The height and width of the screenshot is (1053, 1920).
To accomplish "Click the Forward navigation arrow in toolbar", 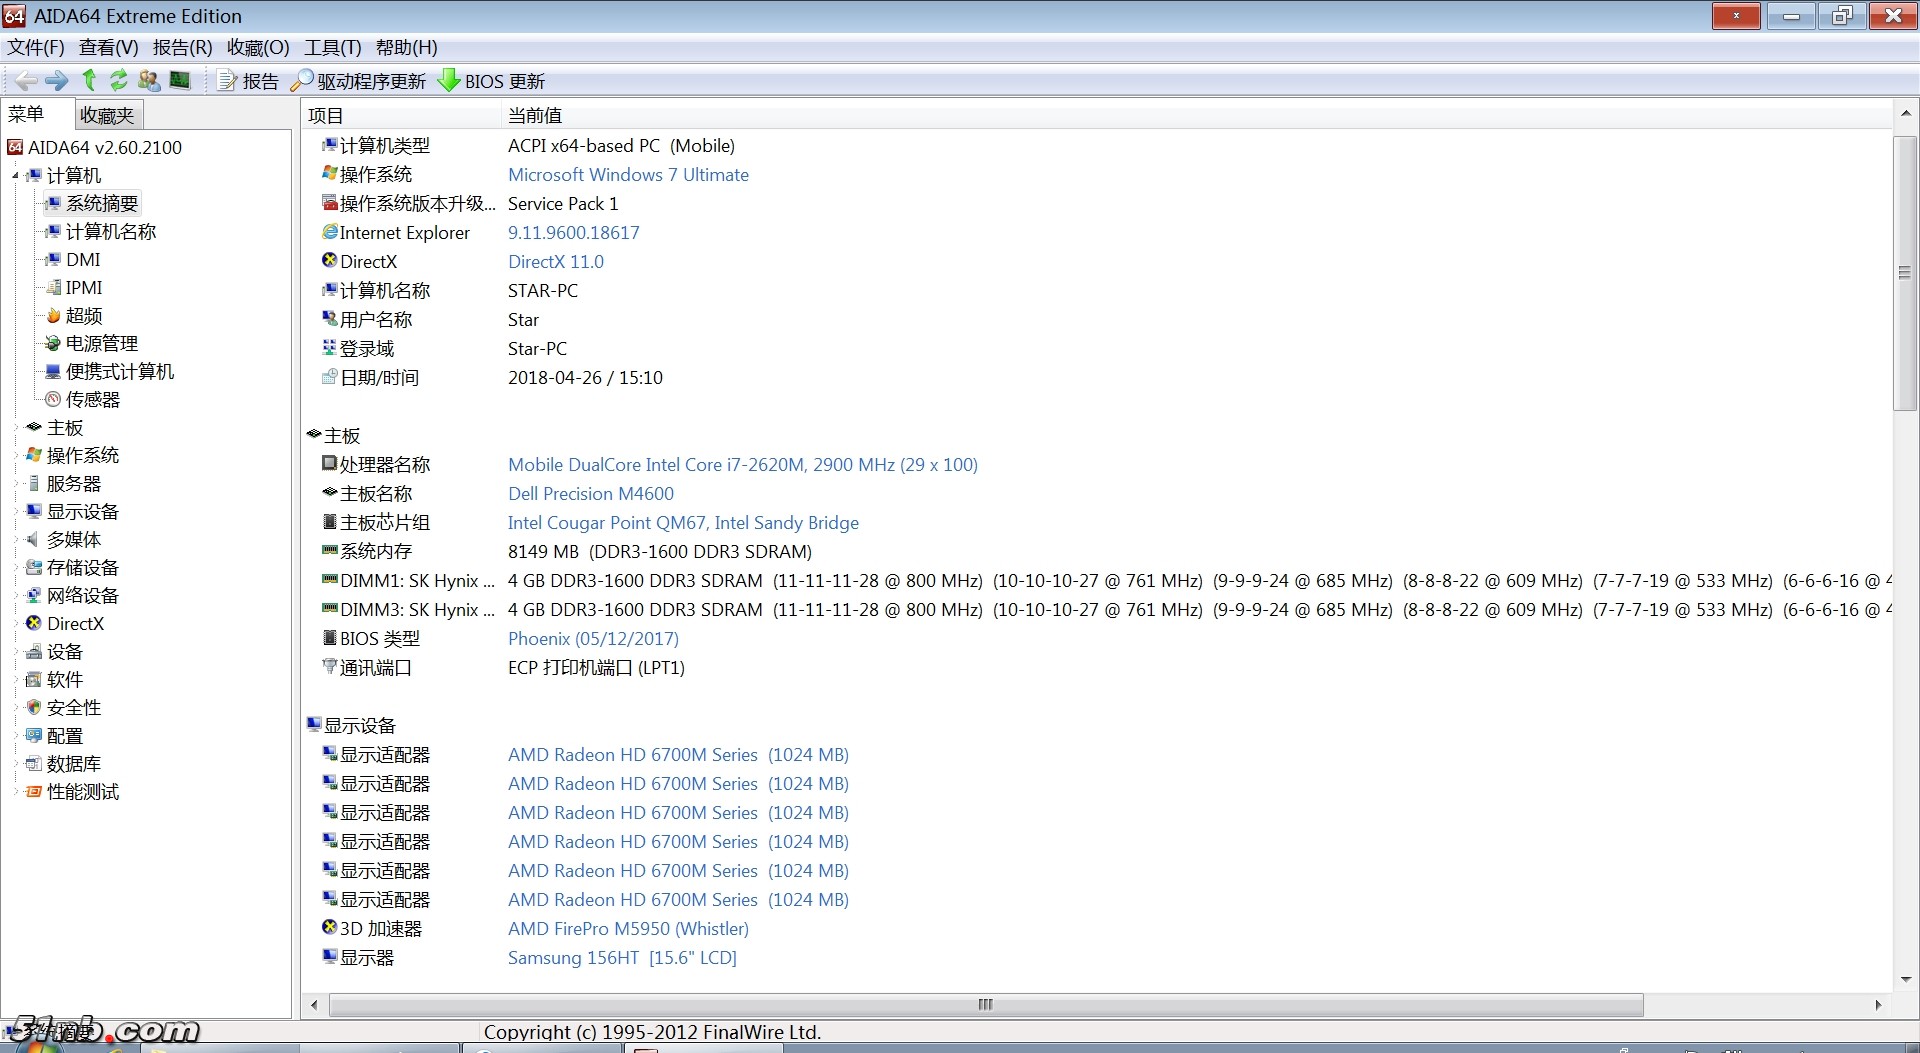I will pyautogui.click(x=57, y=81).
